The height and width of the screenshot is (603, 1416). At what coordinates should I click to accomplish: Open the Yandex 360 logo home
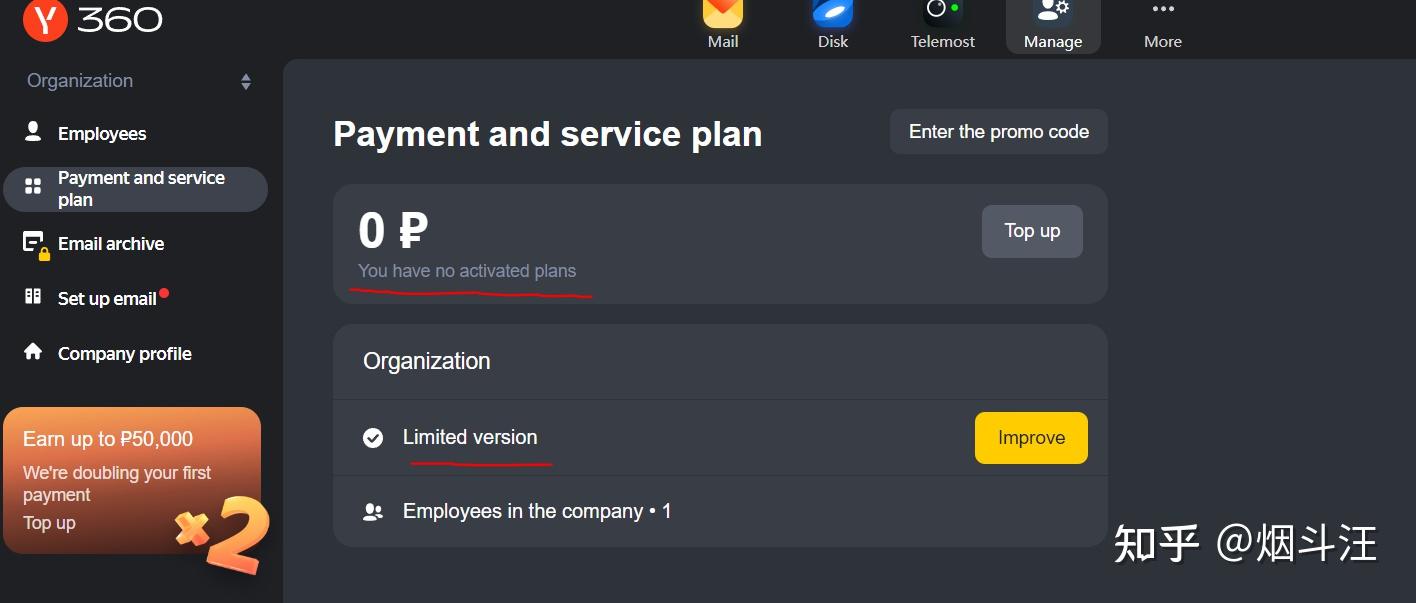tap(92, 19)
